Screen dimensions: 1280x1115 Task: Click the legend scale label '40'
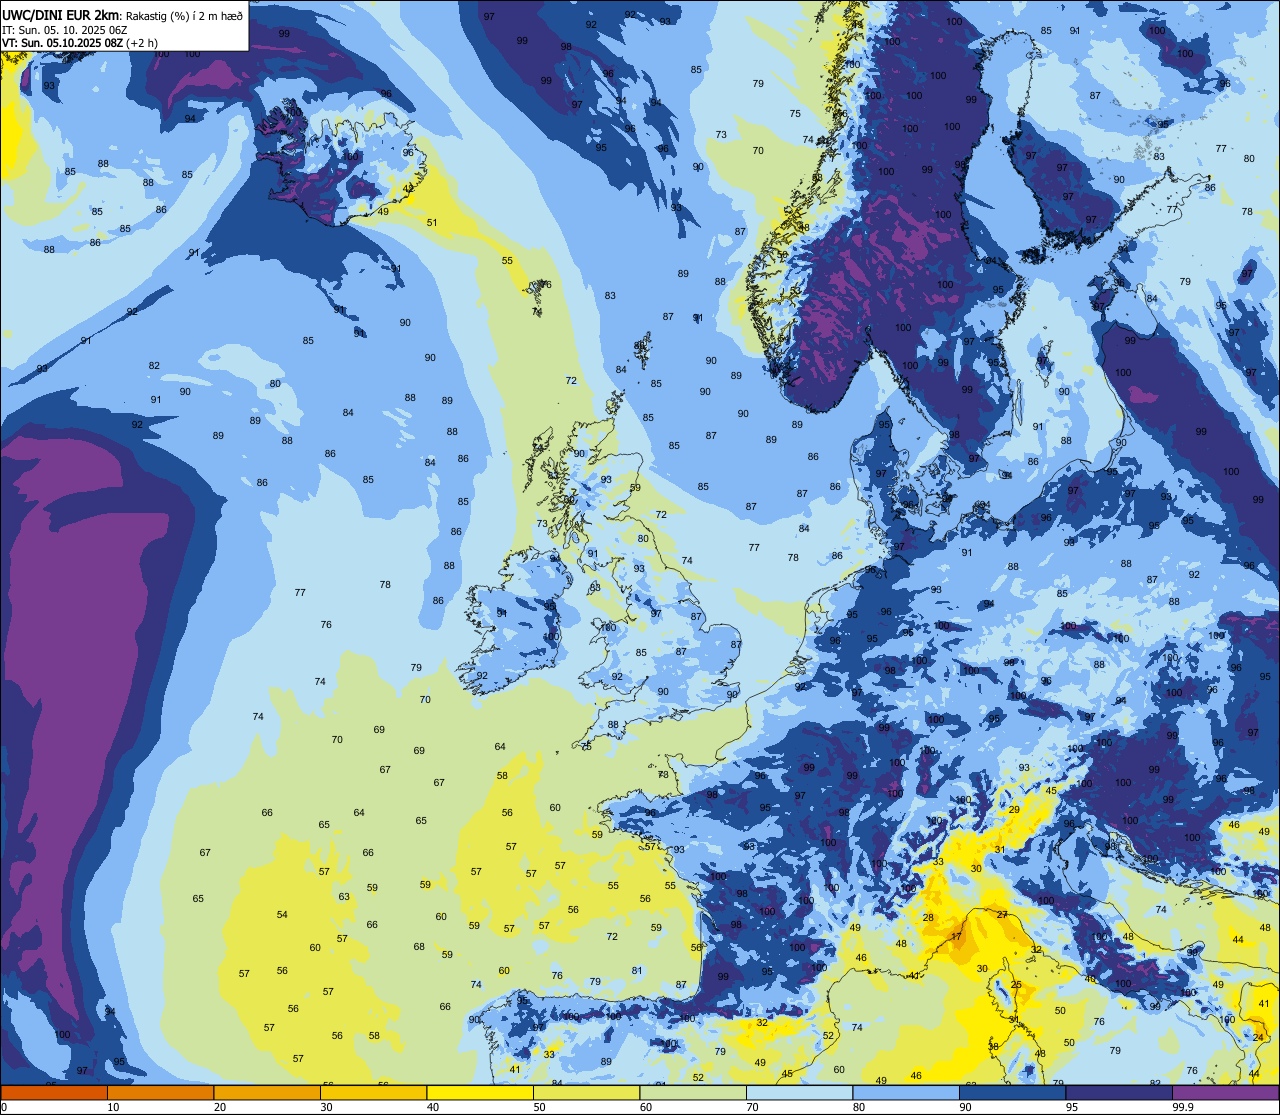click(x=433, y=1107)
